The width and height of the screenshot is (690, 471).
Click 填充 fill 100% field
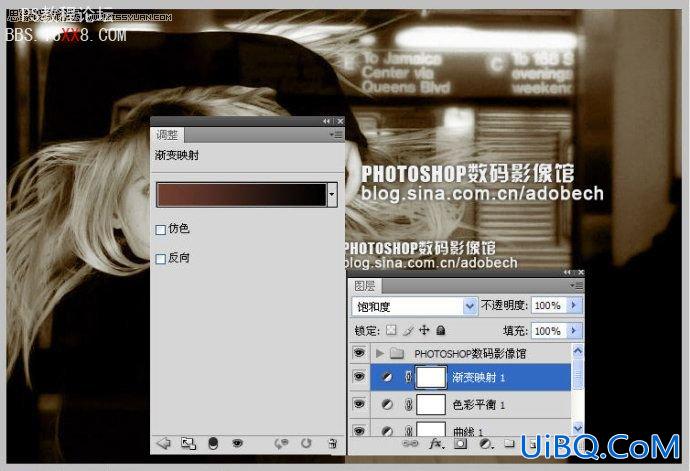pyautogui.click(x=549, y=331)
